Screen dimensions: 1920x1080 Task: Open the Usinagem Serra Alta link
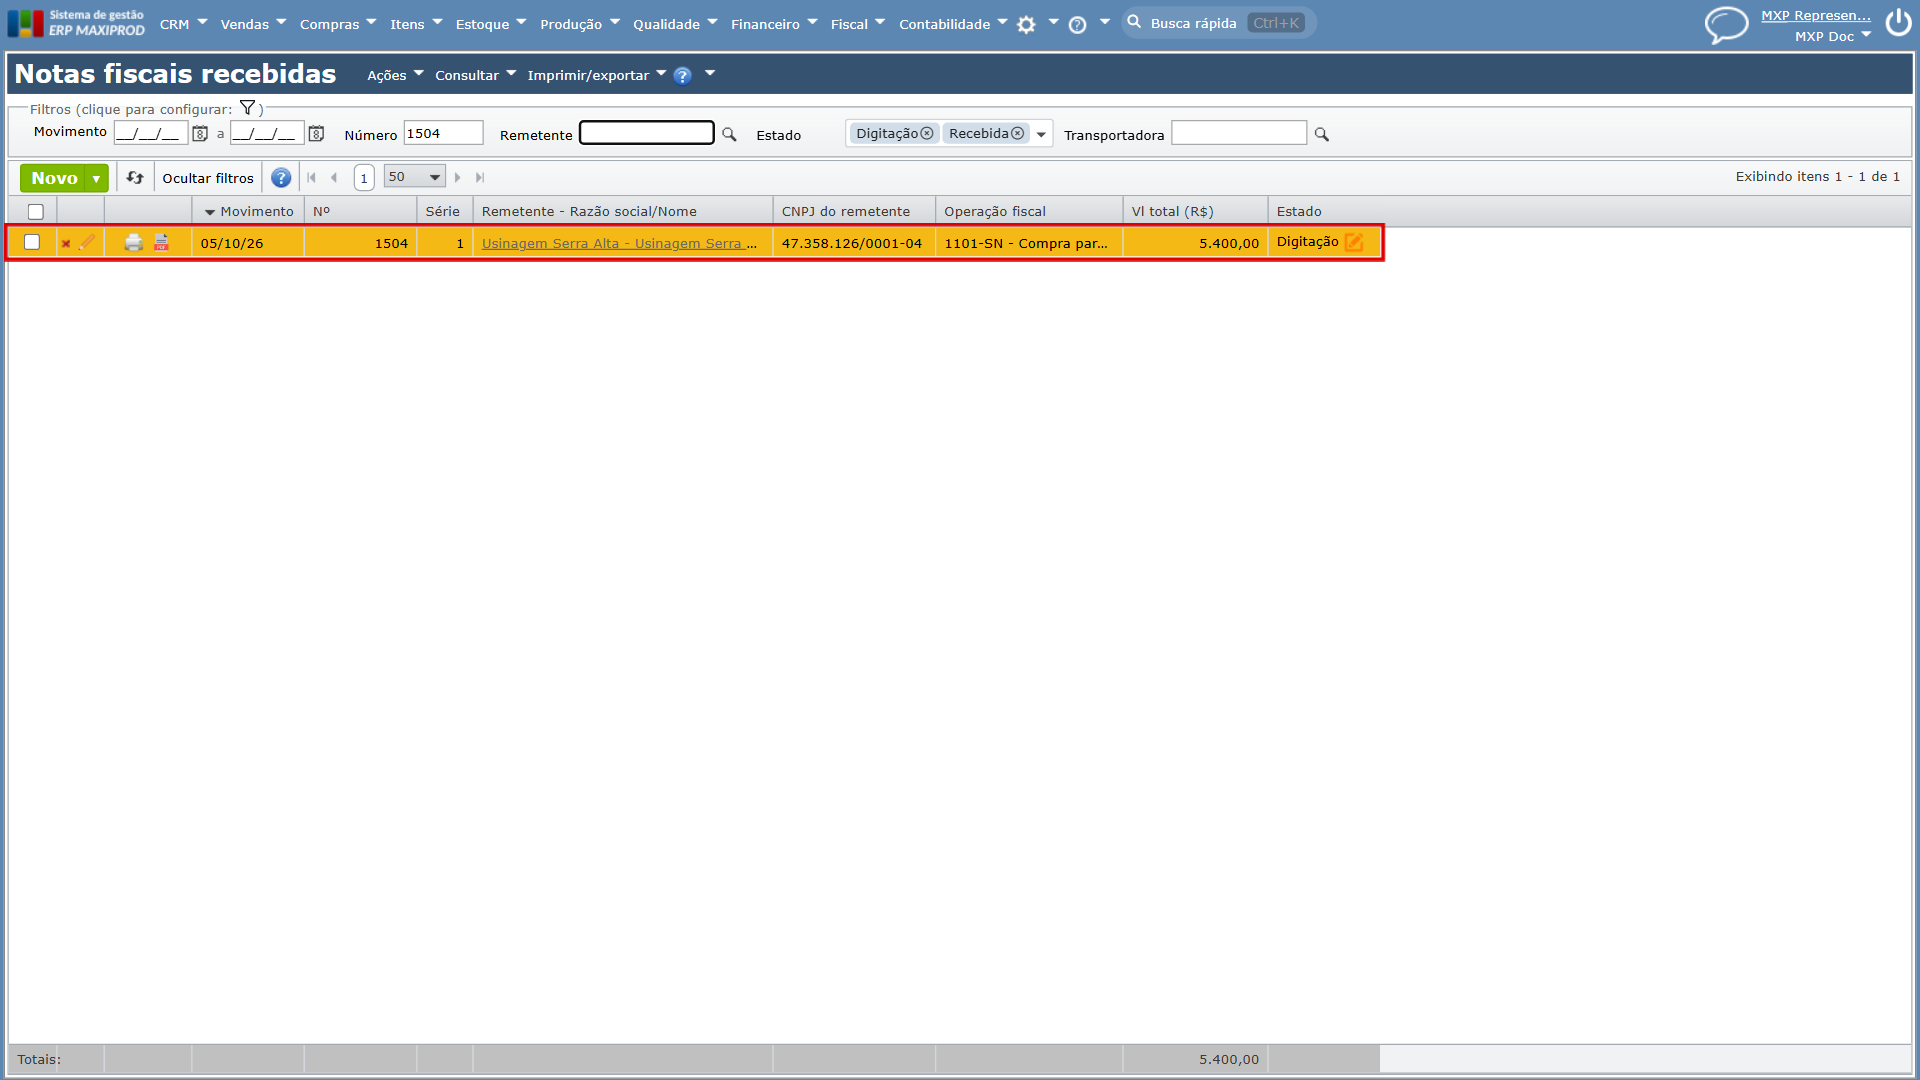point(619,243)
